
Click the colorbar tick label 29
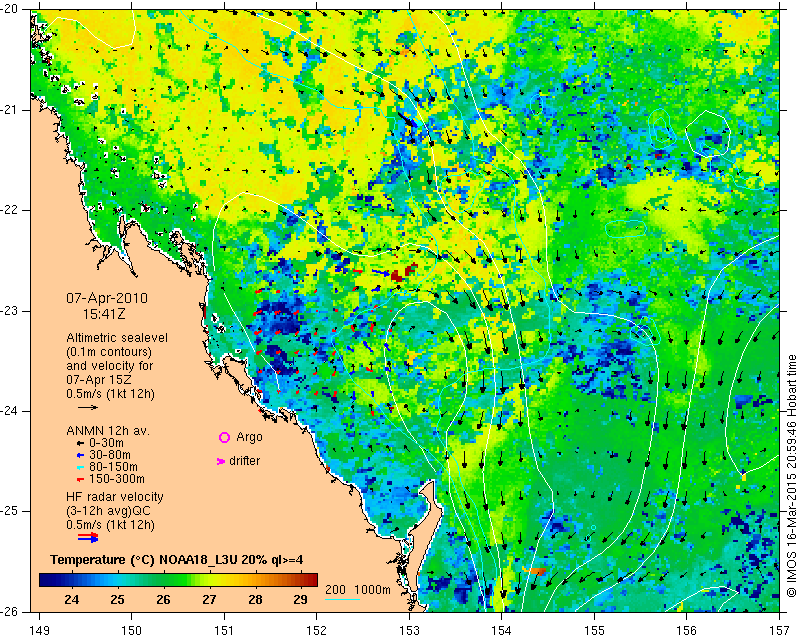[301, 599]
